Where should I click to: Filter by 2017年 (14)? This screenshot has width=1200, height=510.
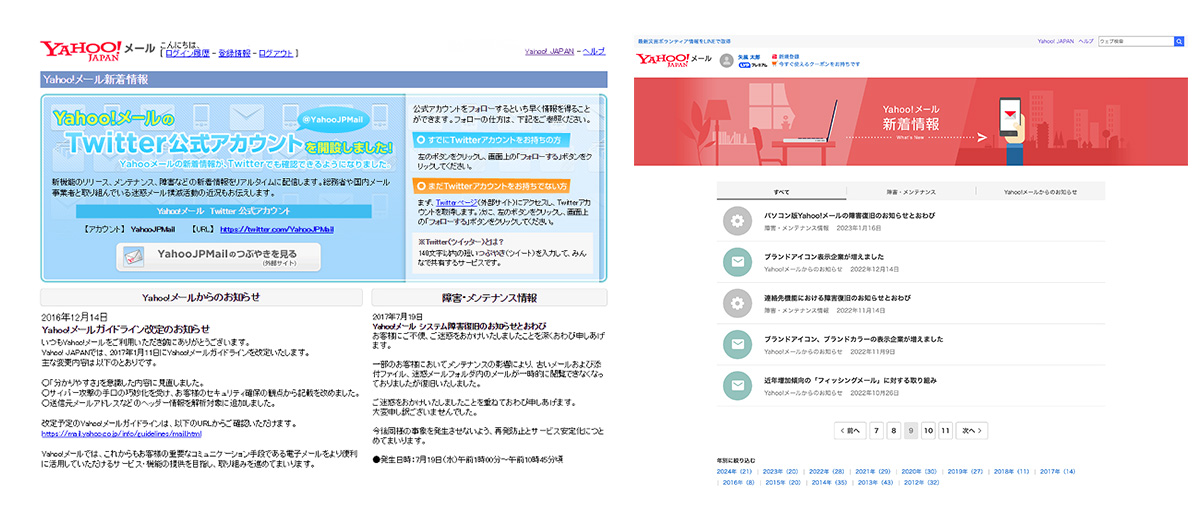pos(1057,471)
